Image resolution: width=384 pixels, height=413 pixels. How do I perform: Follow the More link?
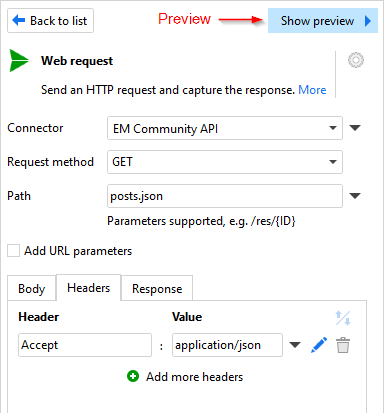click(x=312, y=90)
